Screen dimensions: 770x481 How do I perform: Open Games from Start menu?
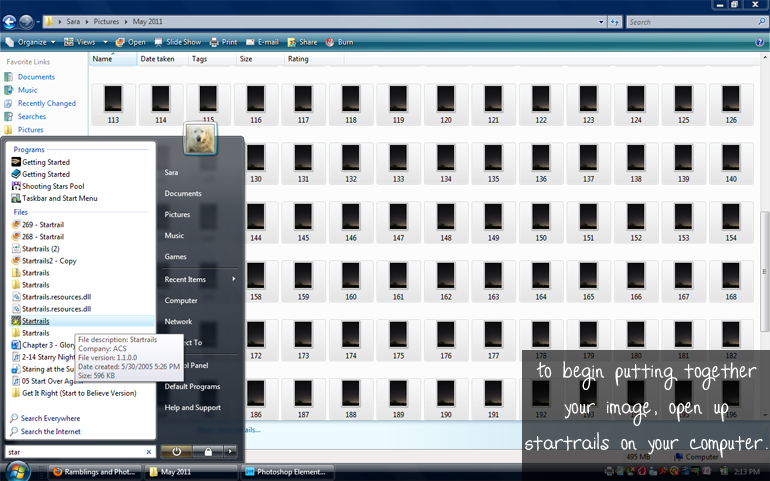click(x=175, y=256)
